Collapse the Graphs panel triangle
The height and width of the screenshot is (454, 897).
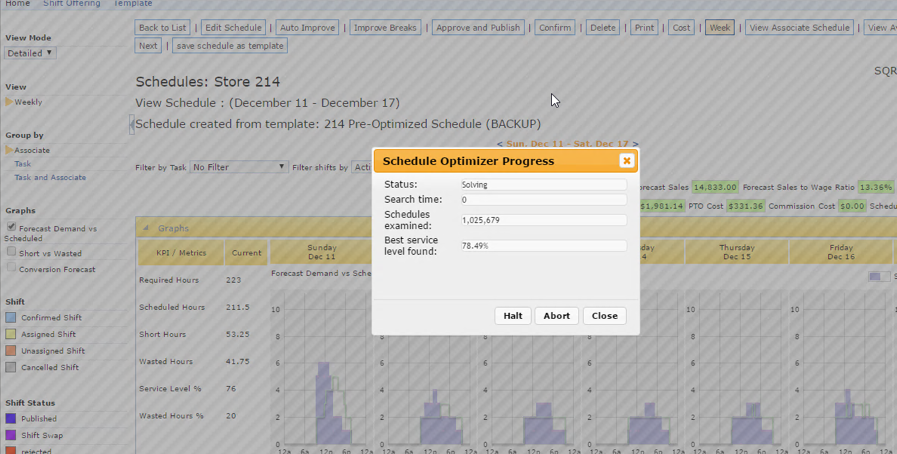click(146, 228)
